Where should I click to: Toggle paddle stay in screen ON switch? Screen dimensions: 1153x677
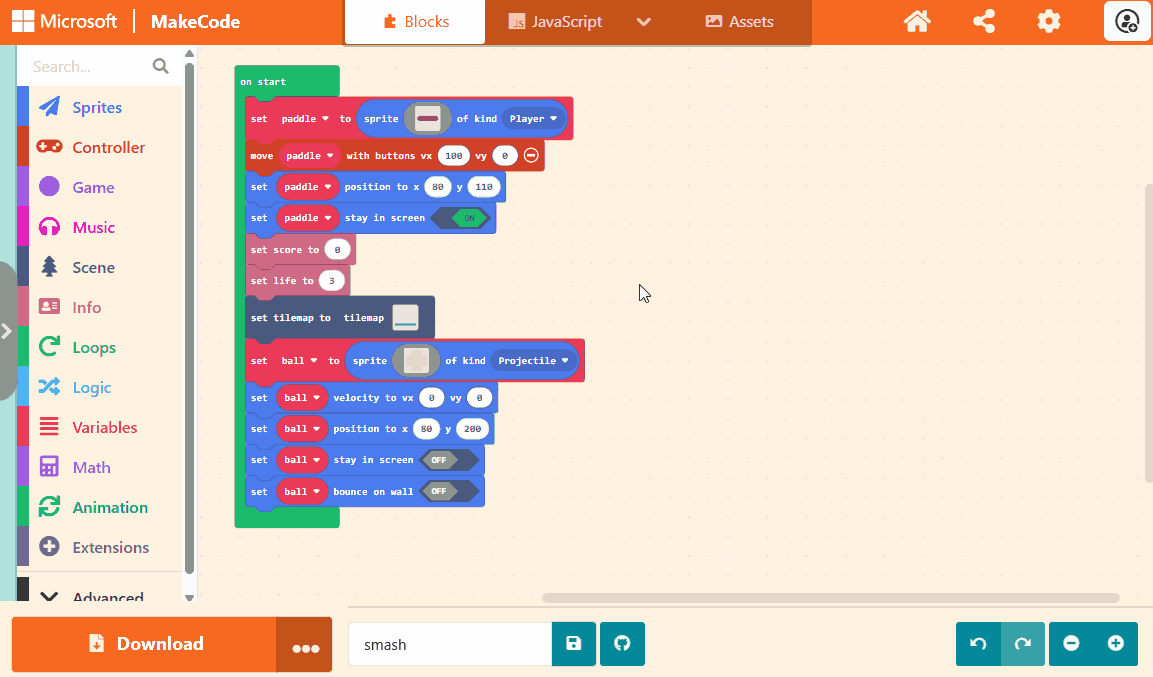point(462,218)
